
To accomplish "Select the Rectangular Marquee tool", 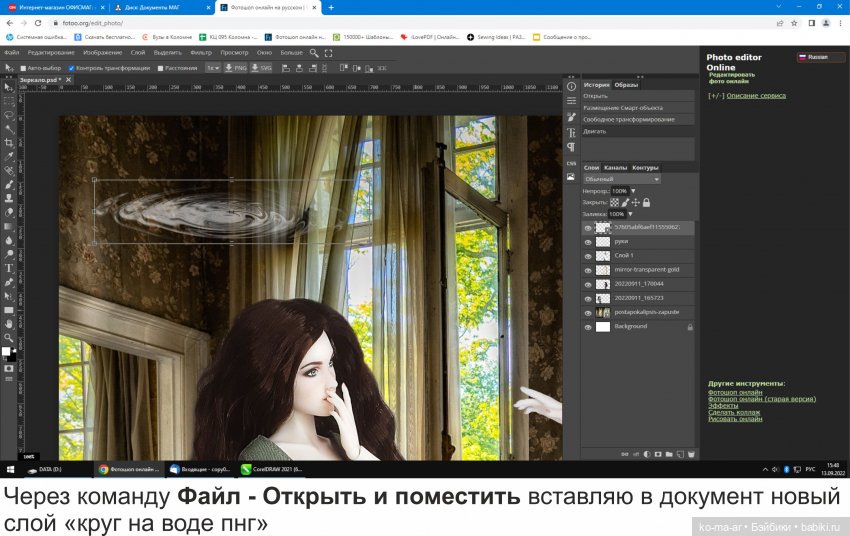I will pyautogui.click(x=9, y=101).
